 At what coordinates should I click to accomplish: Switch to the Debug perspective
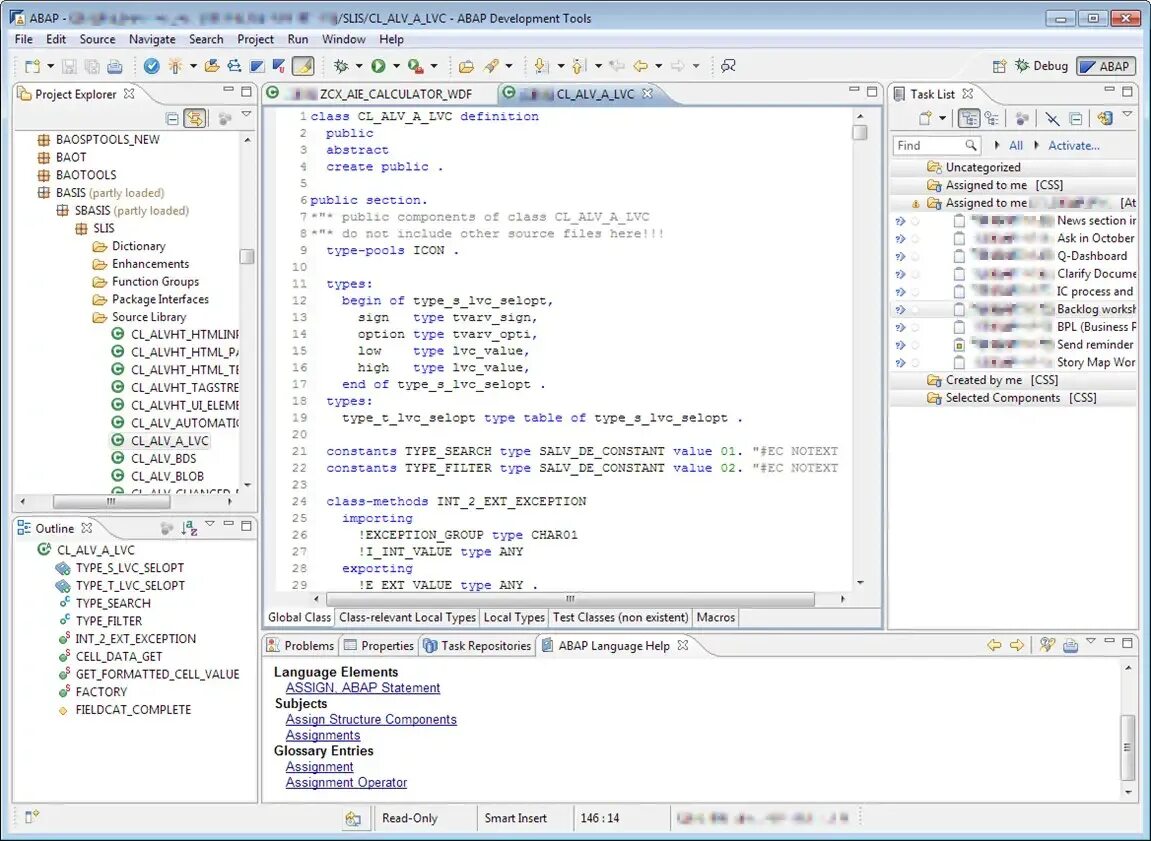tap(1041, 66)
